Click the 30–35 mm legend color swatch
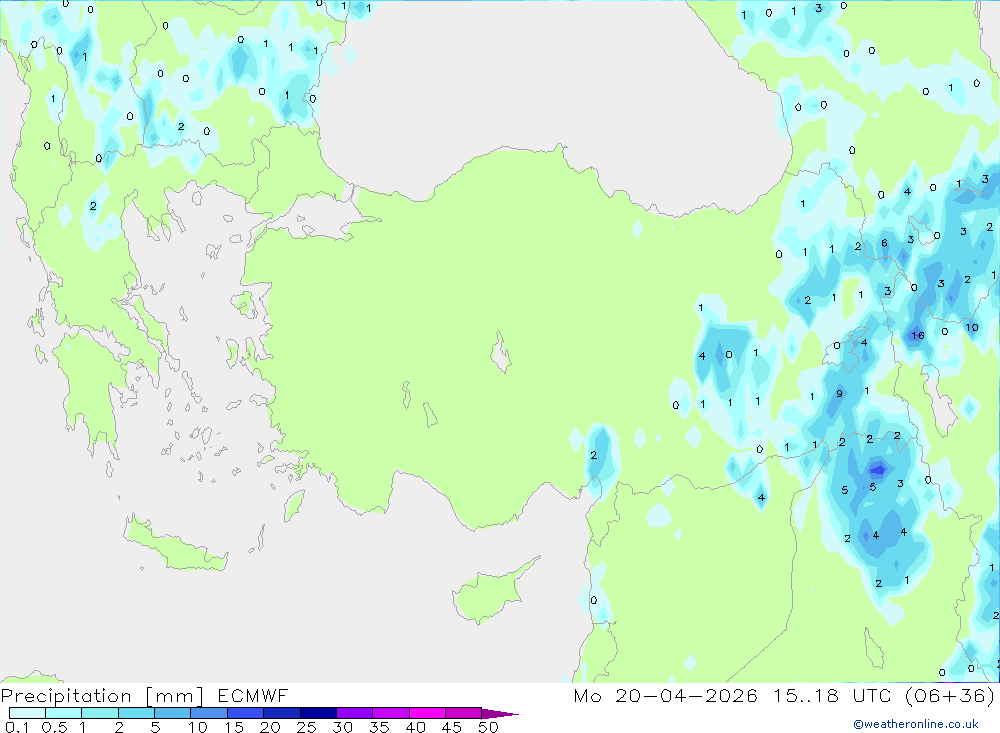The width and height of the screenshot is (1000, 733). 354,713
